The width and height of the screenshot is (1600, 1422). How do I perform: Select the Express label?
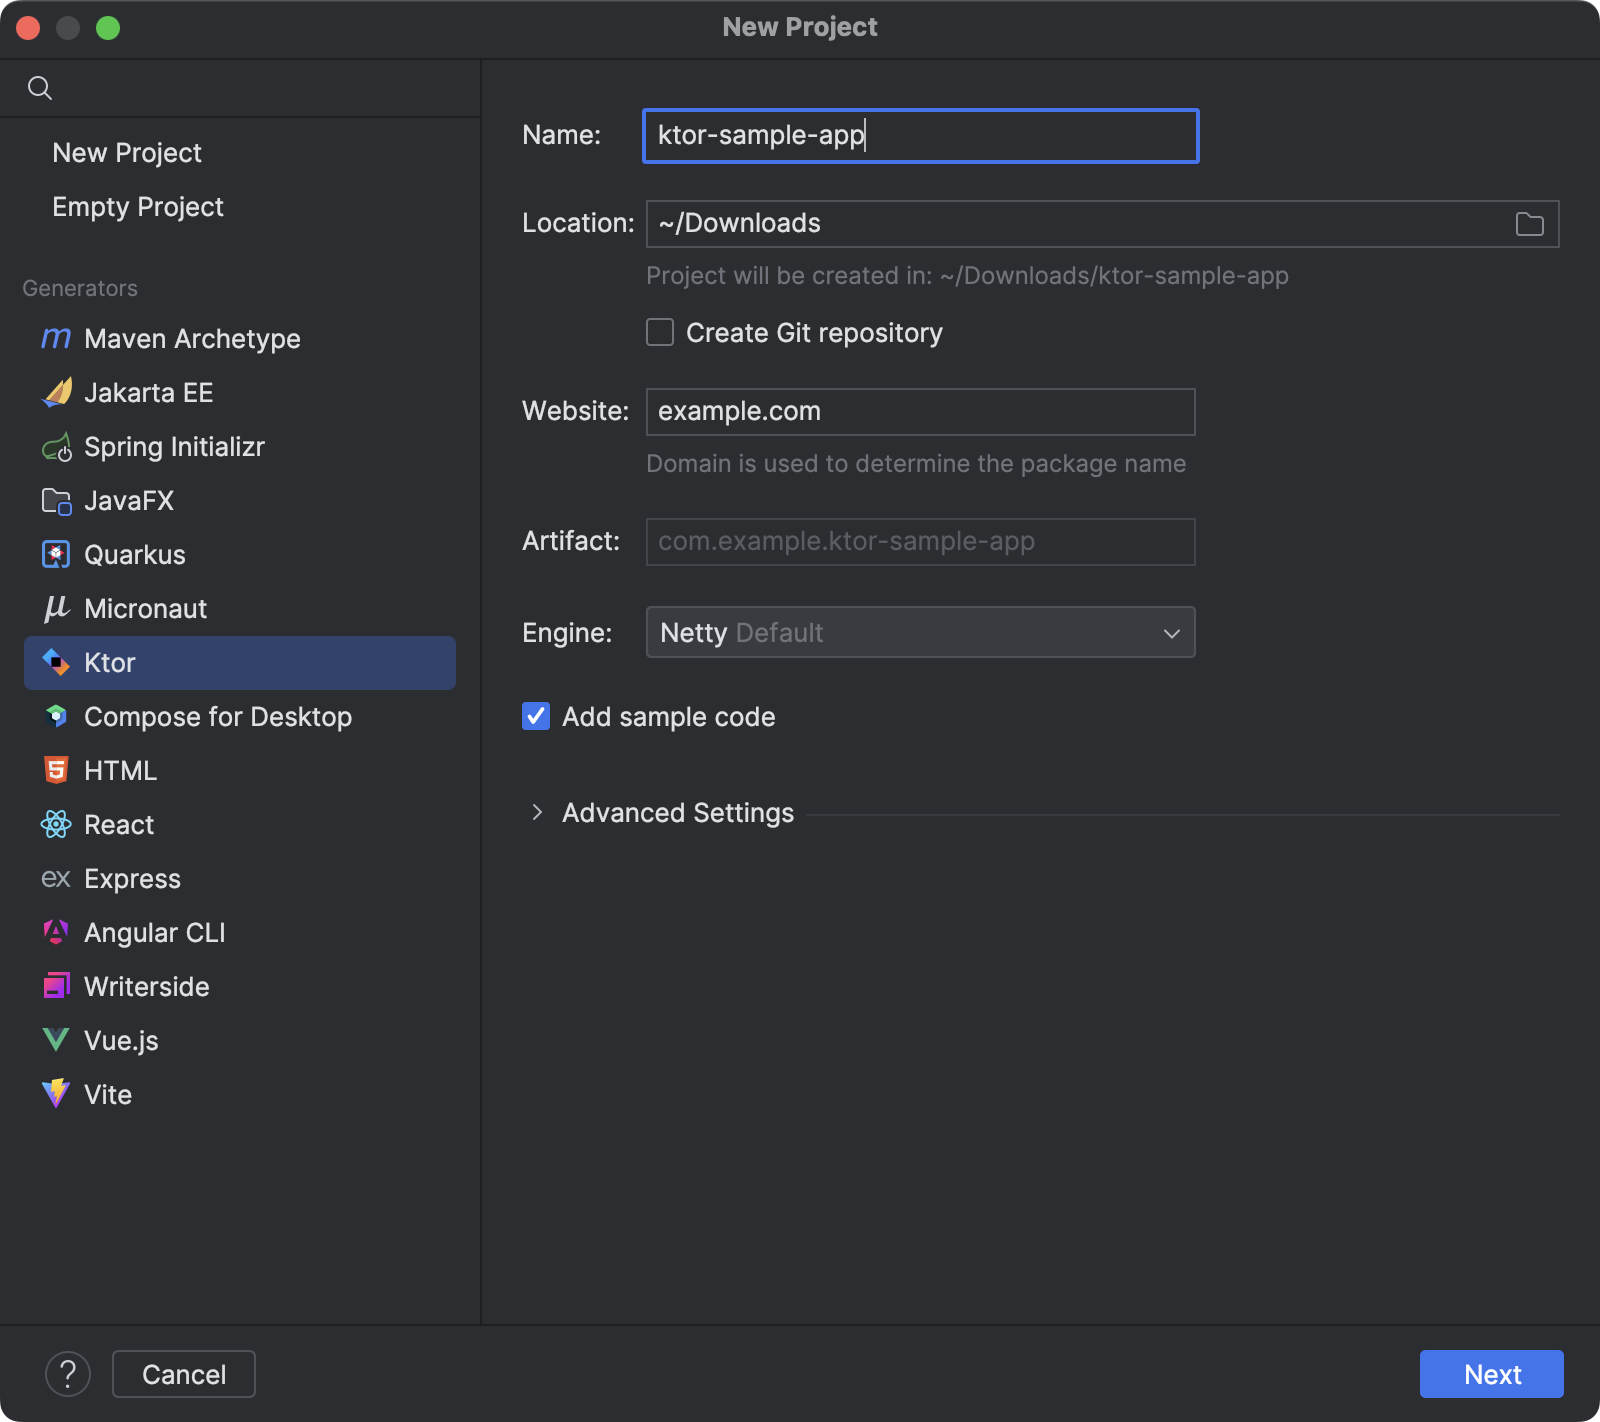[x=133, y=879]
